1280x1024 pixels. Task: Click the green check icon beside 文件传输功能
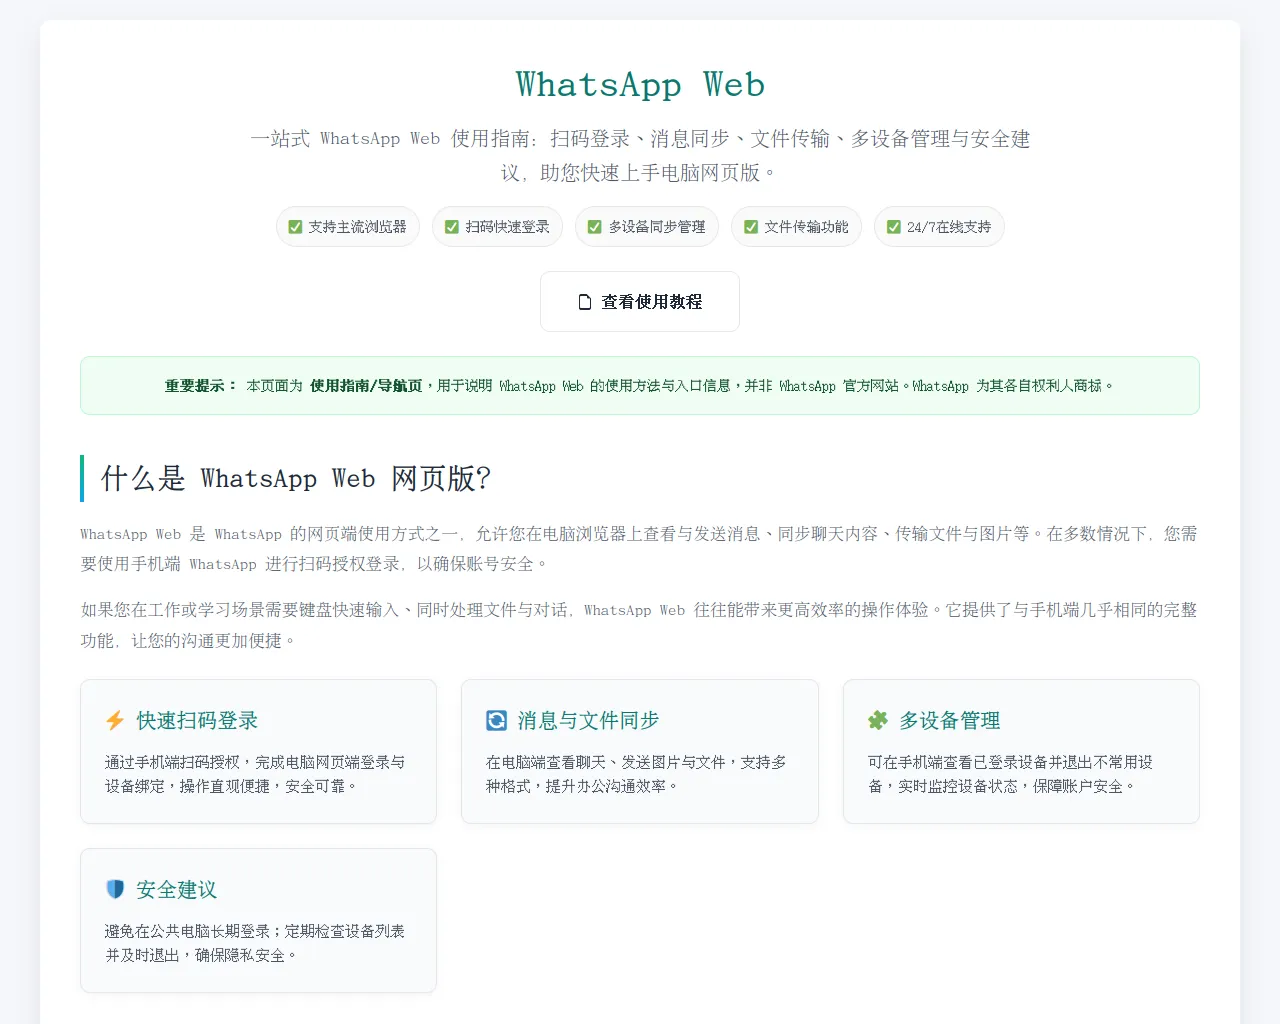pyautogui.click(x=751, y=227)
